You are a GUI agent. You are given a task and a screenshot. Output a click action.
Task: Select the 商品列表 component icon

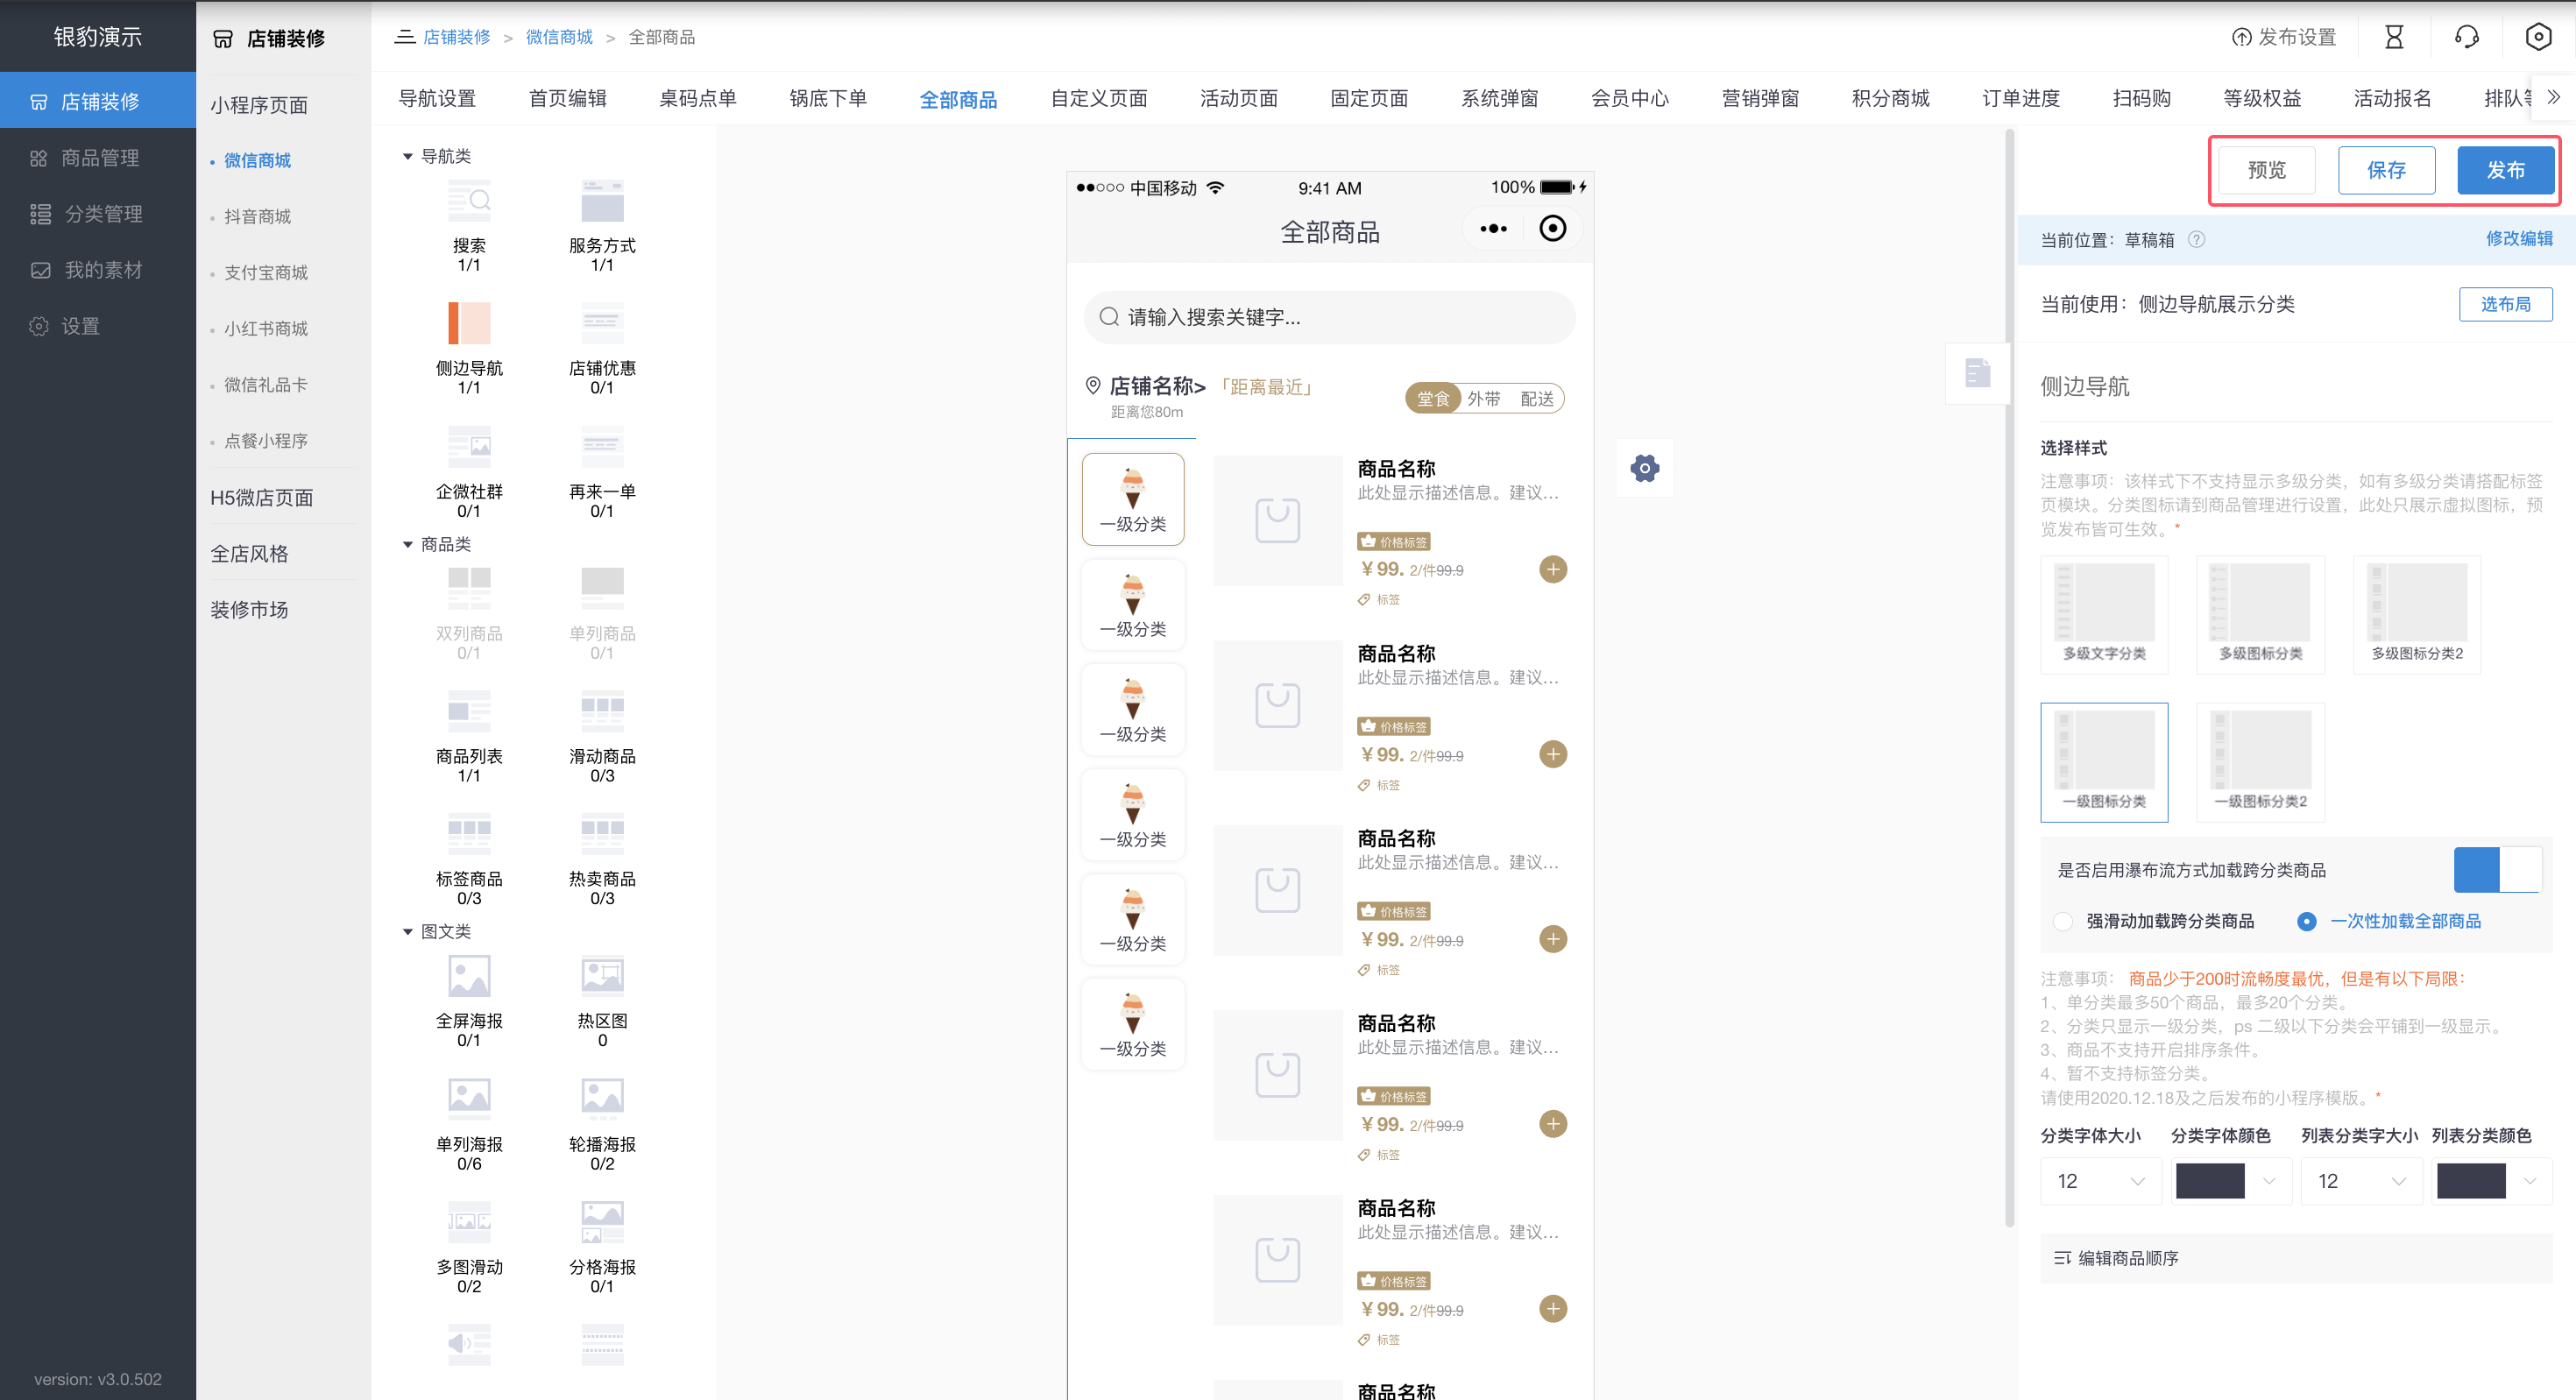coord(469,711)
